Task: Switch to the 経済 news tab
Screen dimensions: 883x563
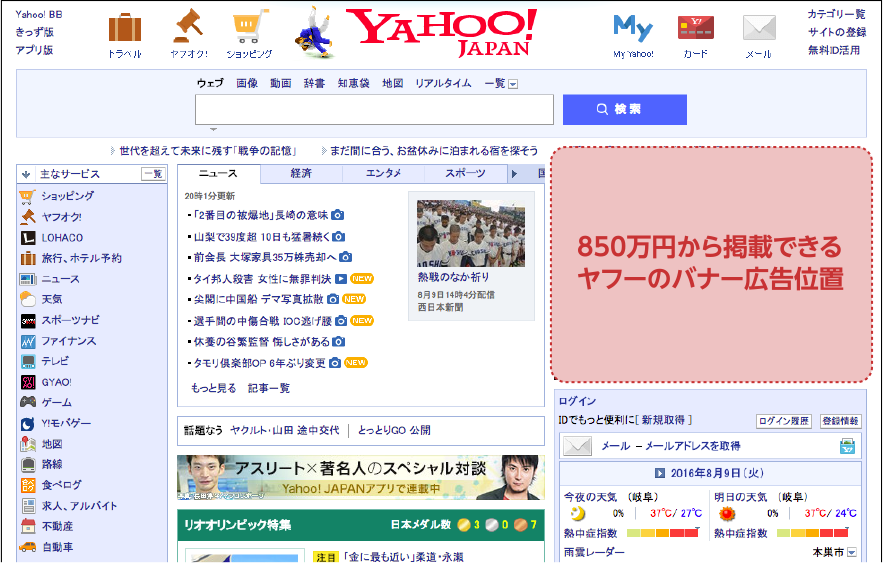Action: [x=301, y=173]
